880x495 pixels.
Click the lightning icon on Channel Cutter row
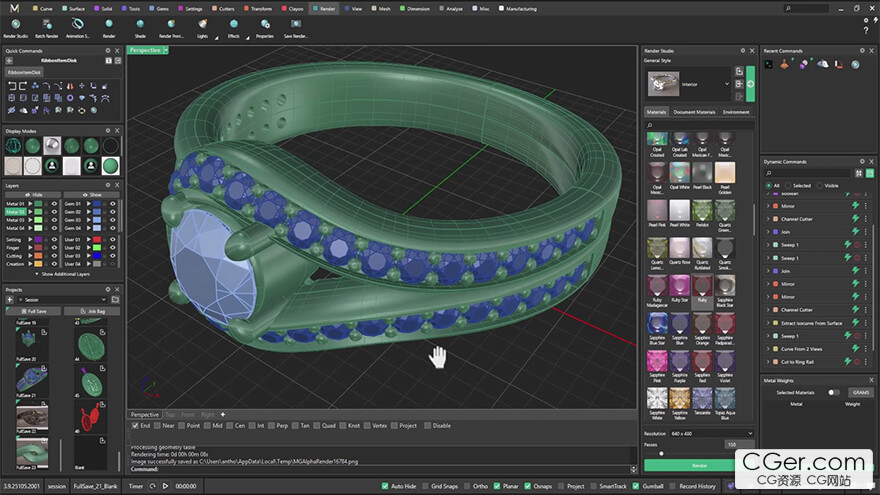[856, 219]
